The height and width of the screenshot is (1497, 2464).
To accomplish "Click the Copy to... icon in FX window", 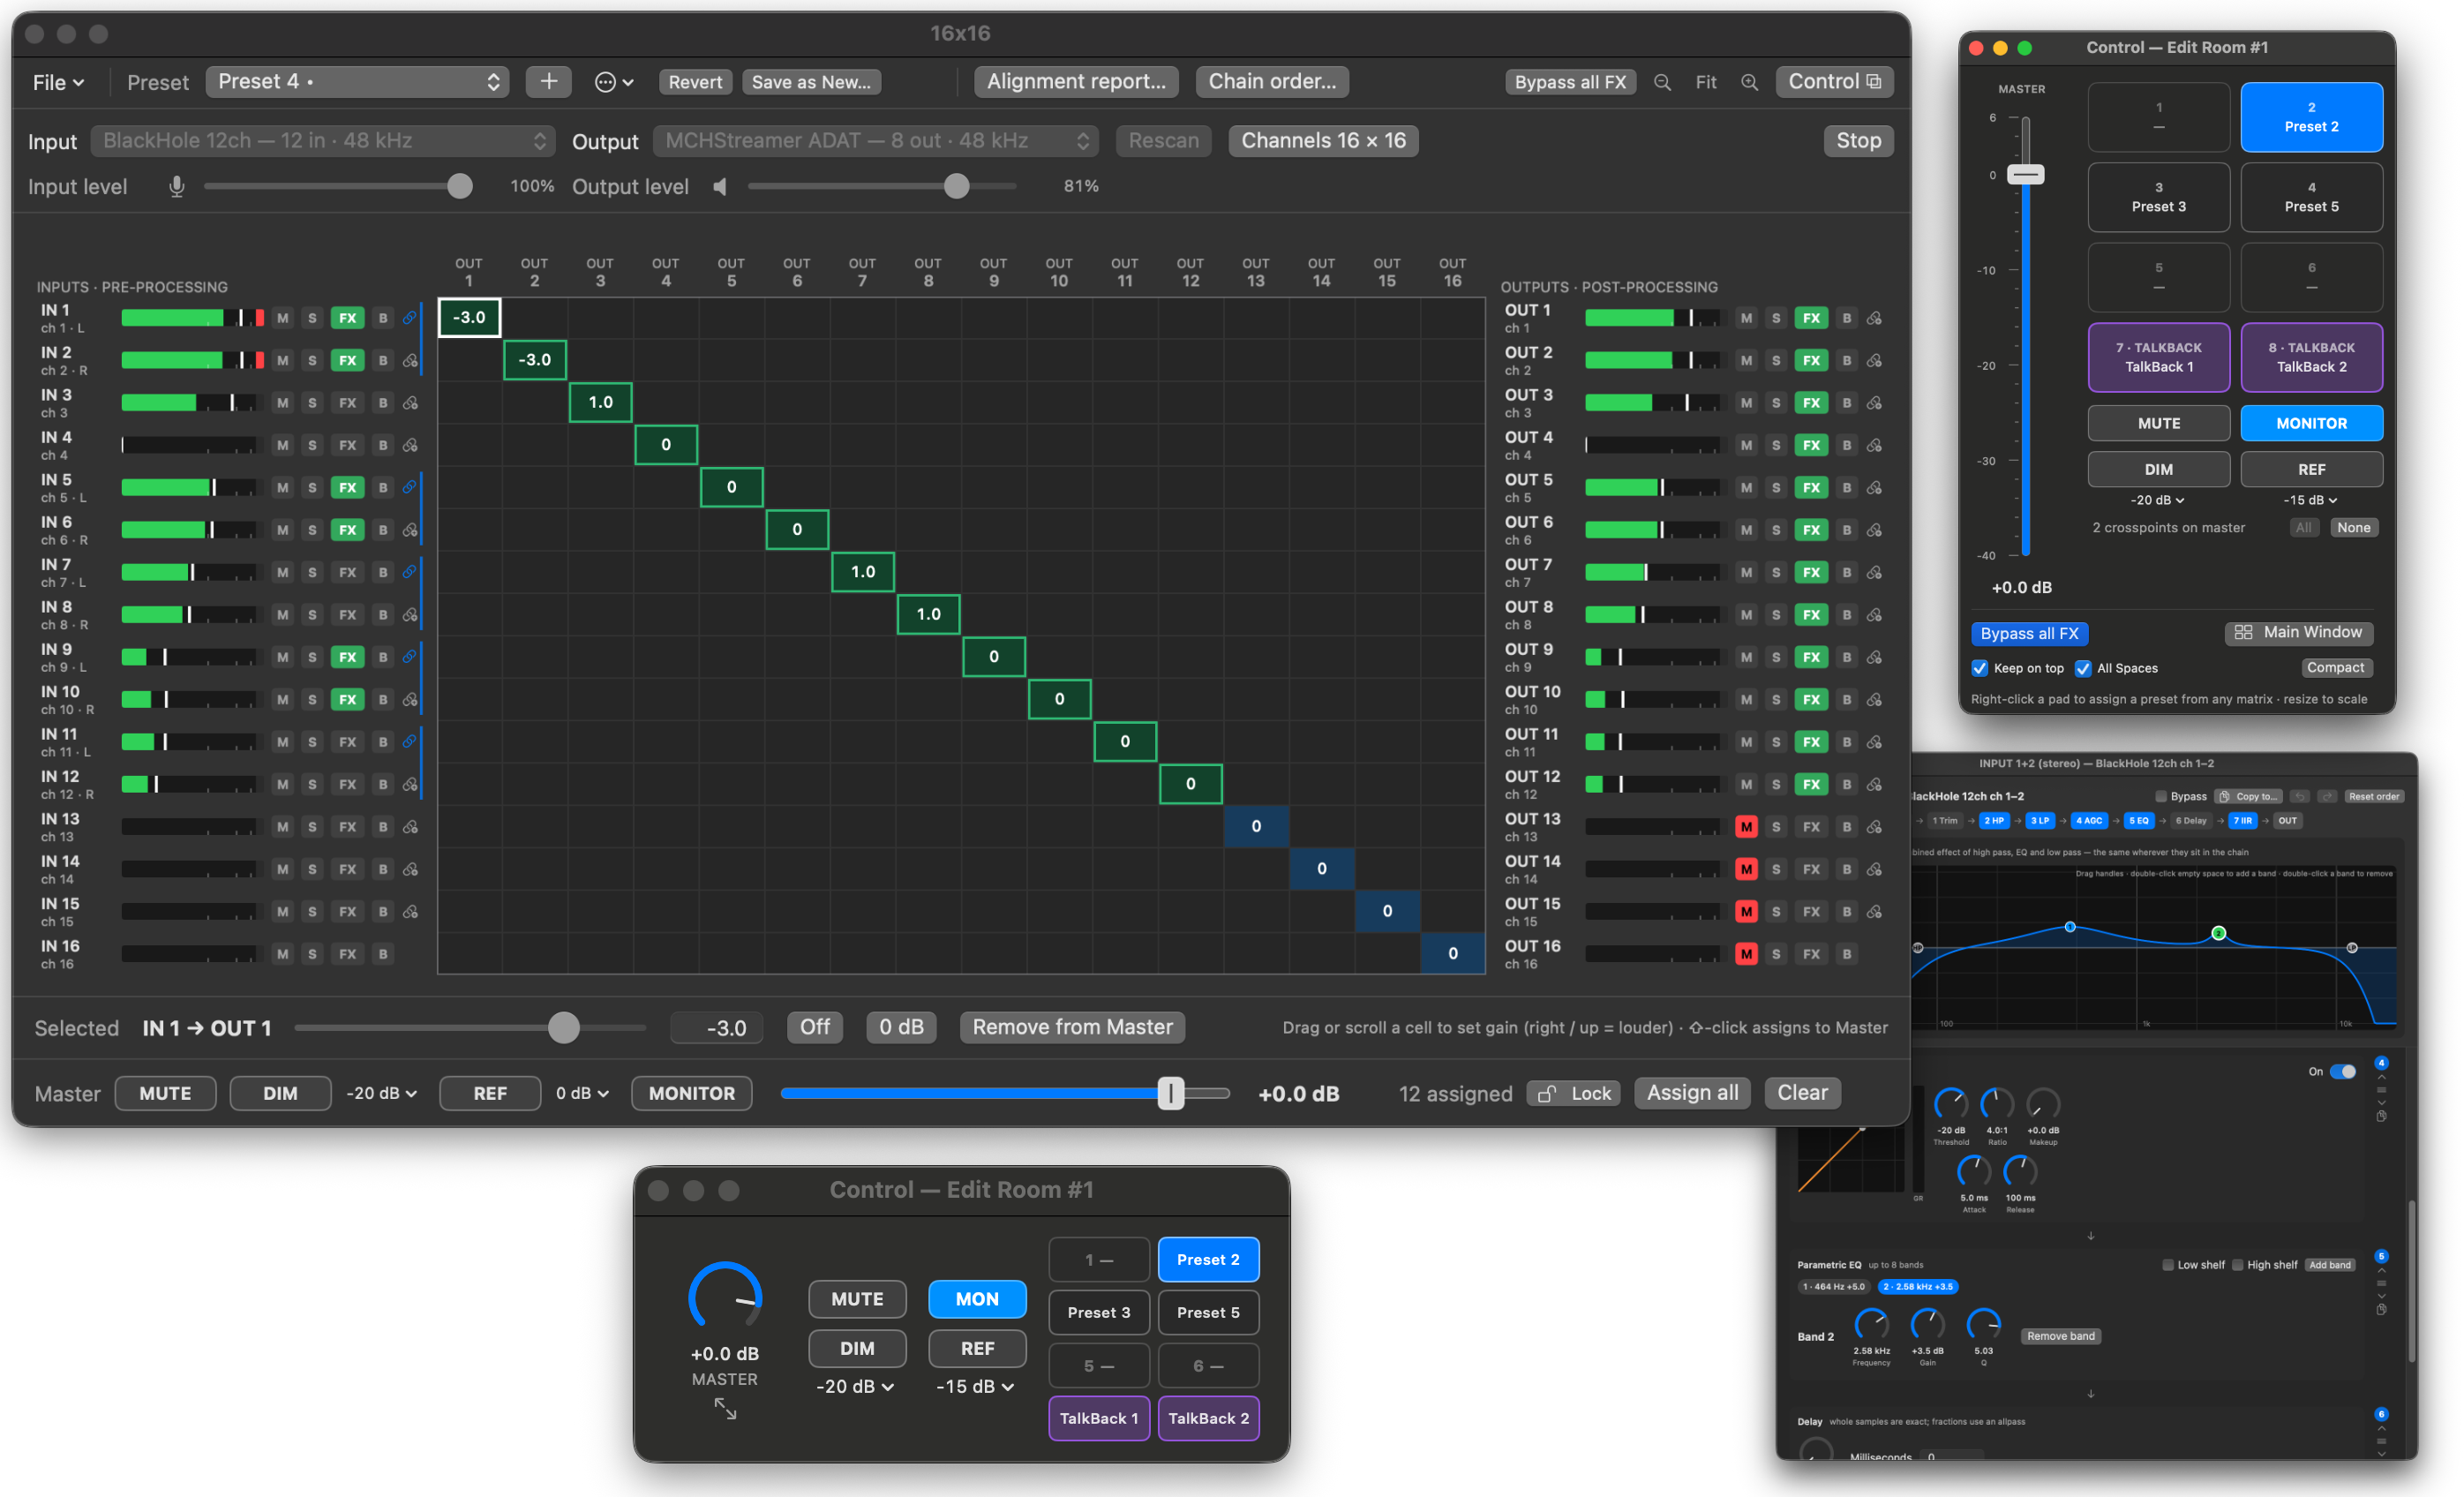I will tap(2248, 797).
